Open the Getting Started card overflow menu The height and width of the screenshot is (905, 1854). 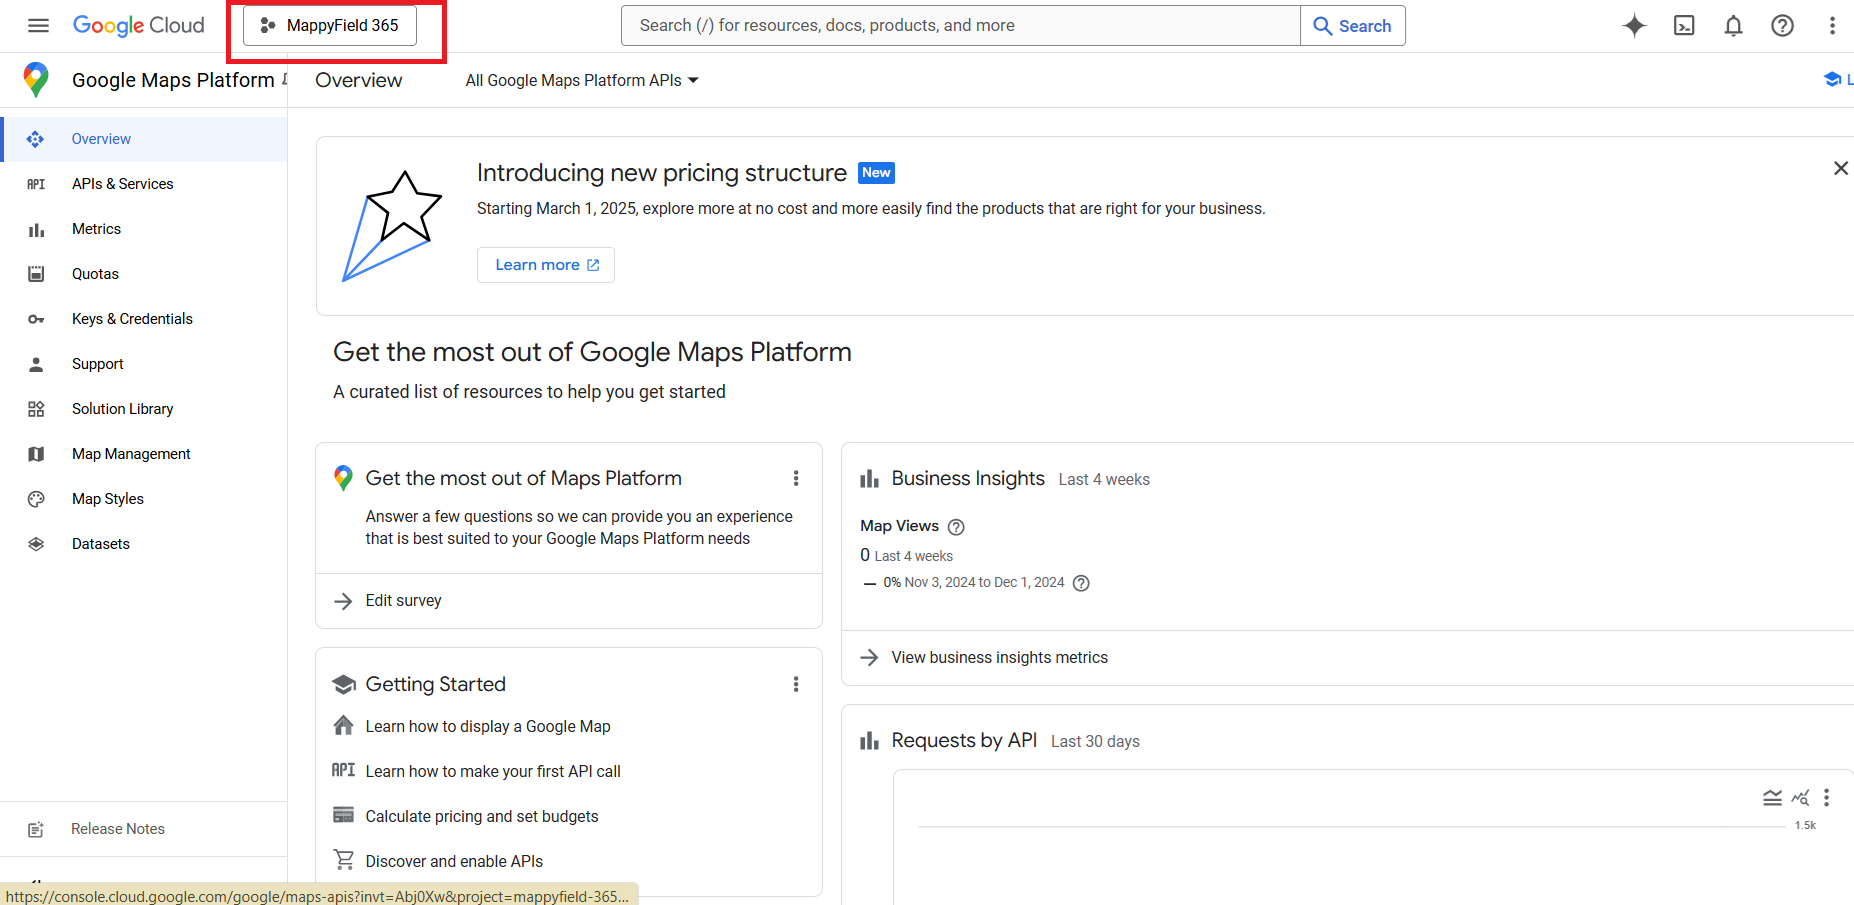click(796, 684)
